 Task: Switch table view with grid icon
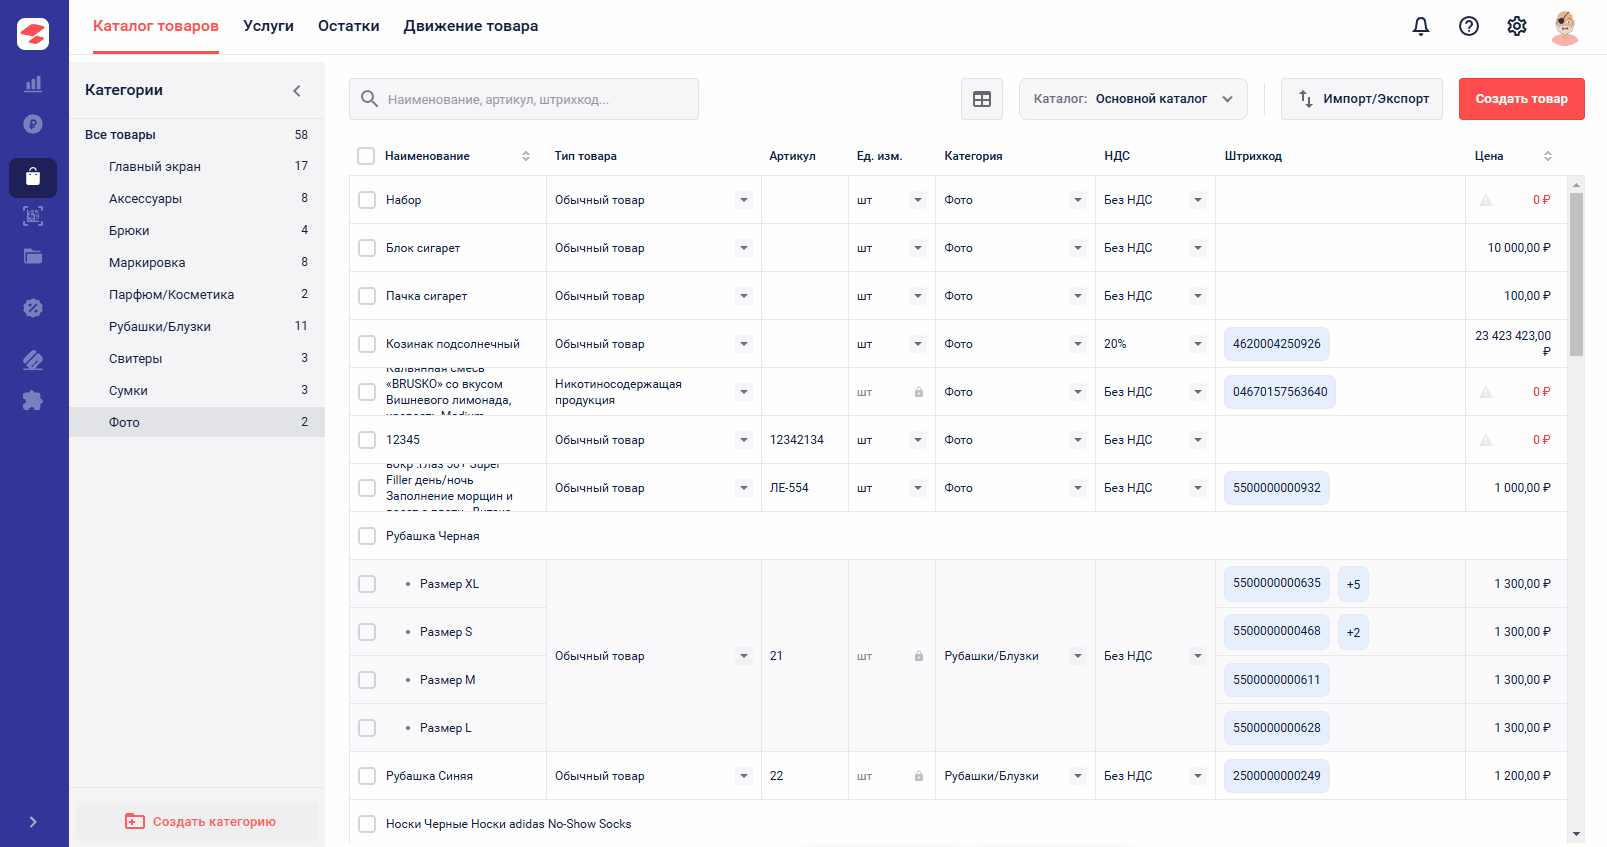[x=982, y=99]
